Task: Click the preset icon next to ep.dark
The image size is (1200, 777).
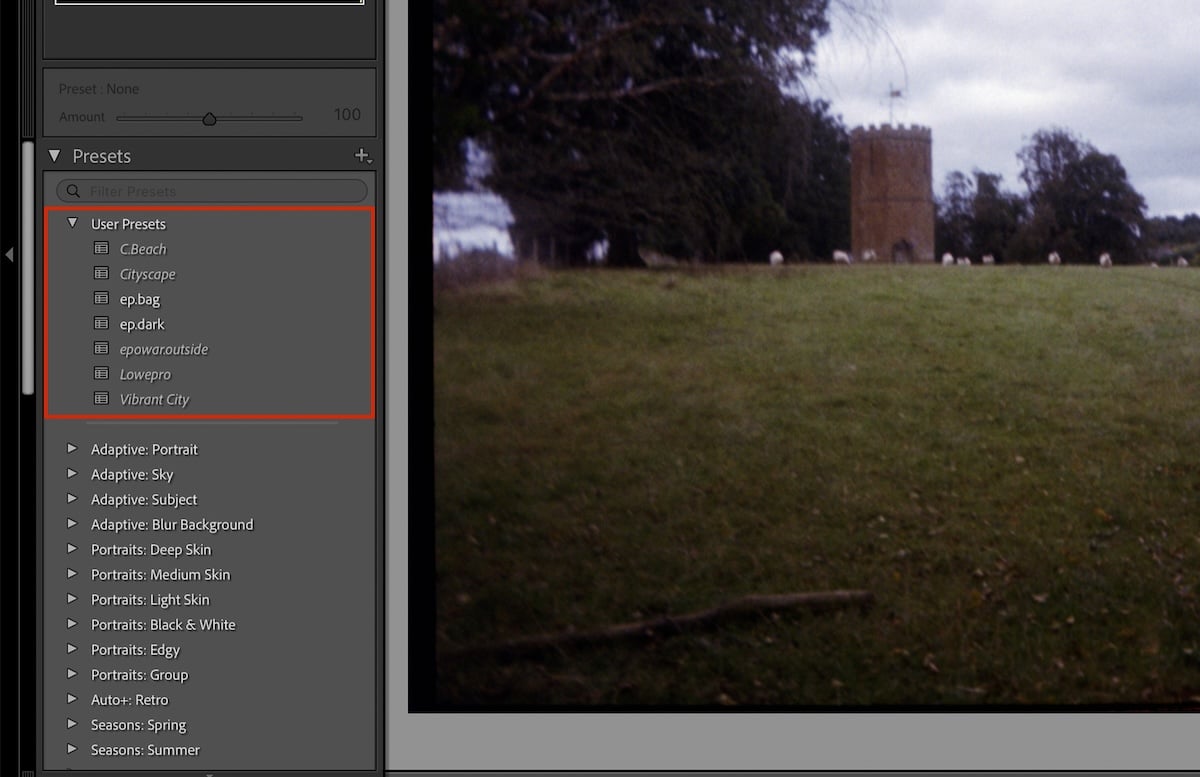Action: 101,323
